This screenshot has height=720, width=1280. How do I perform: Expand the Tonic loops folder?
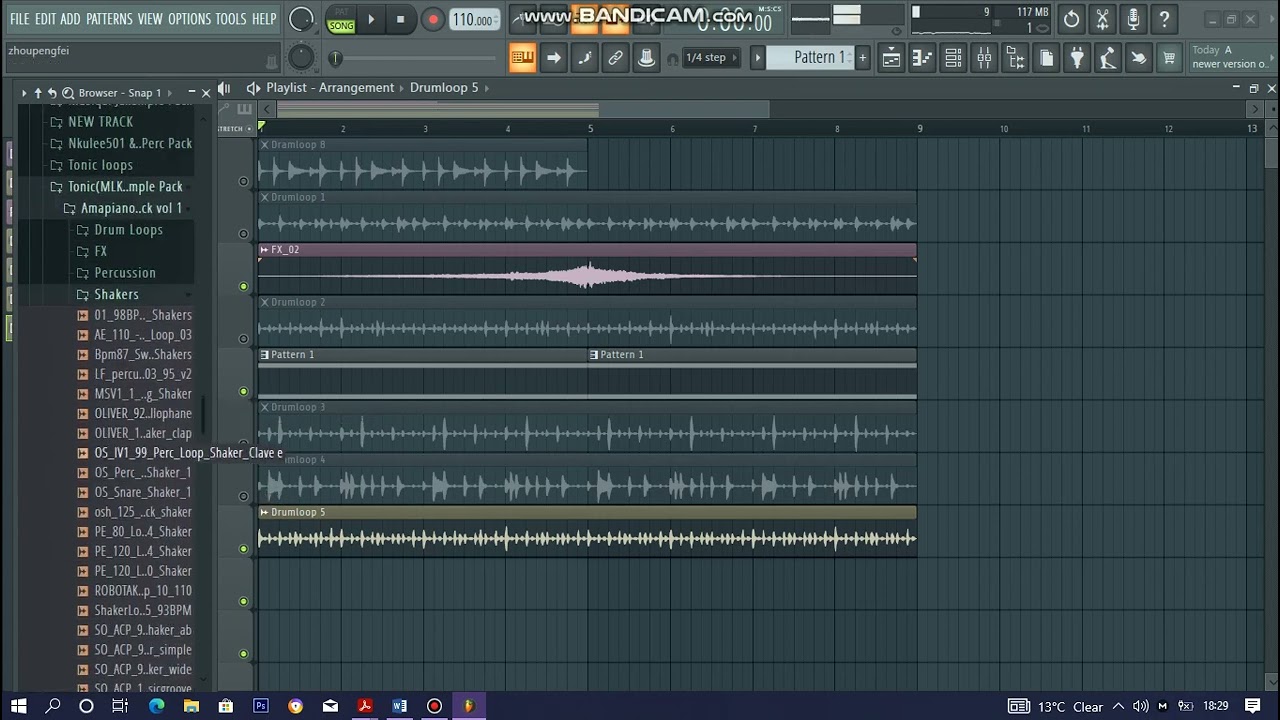point(100,165)
